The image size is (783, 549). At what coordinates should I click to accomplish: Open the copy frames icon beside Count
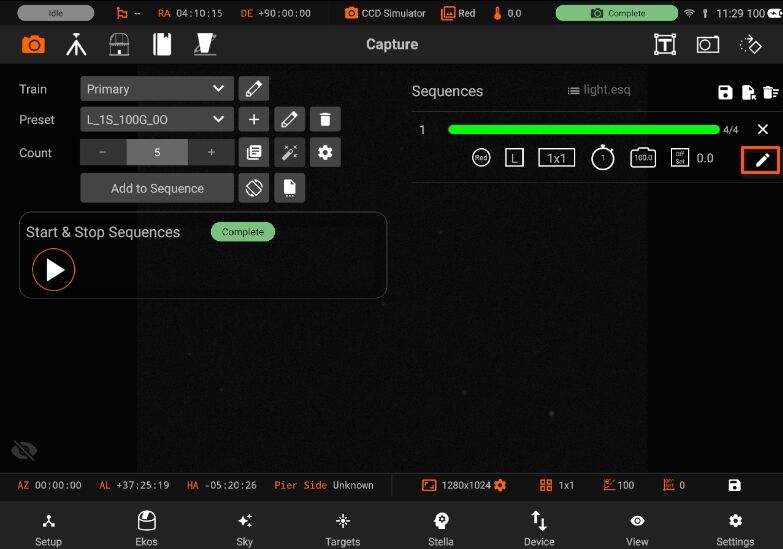(x=254, y=152)
